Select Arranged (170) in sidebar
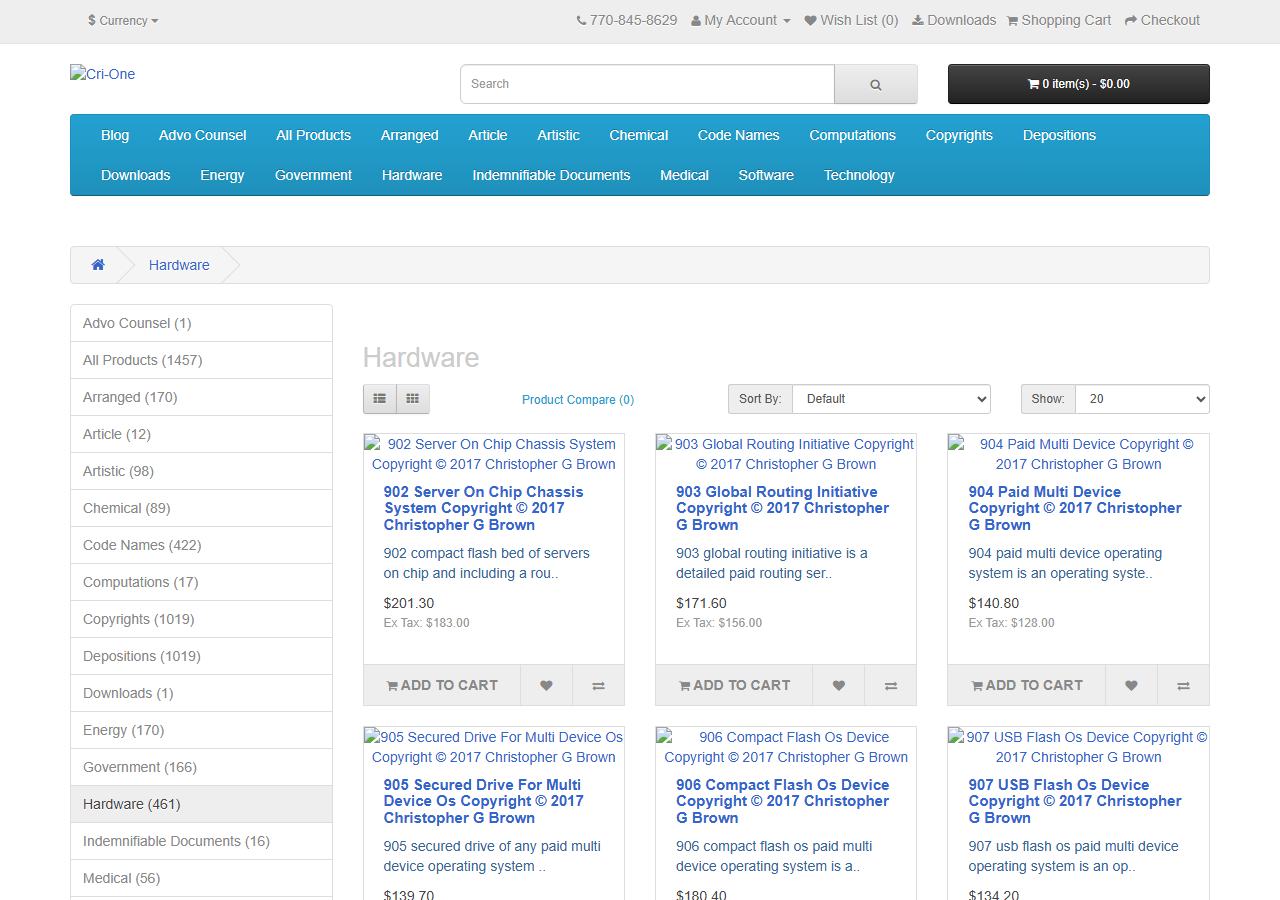This screenshot has height=900, width=1280. (x=201, y=397)
